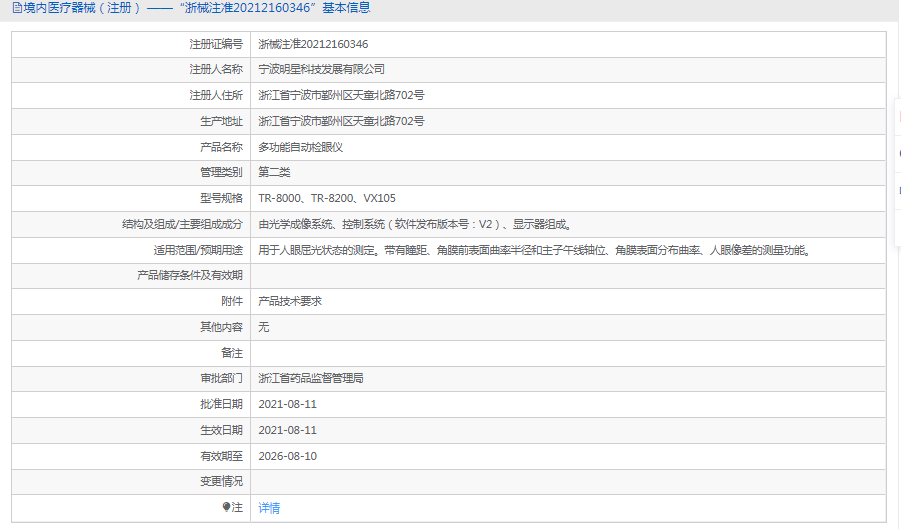
Task: Click the 批准日期 value 2021-08-11
Action: click(287, 404)
